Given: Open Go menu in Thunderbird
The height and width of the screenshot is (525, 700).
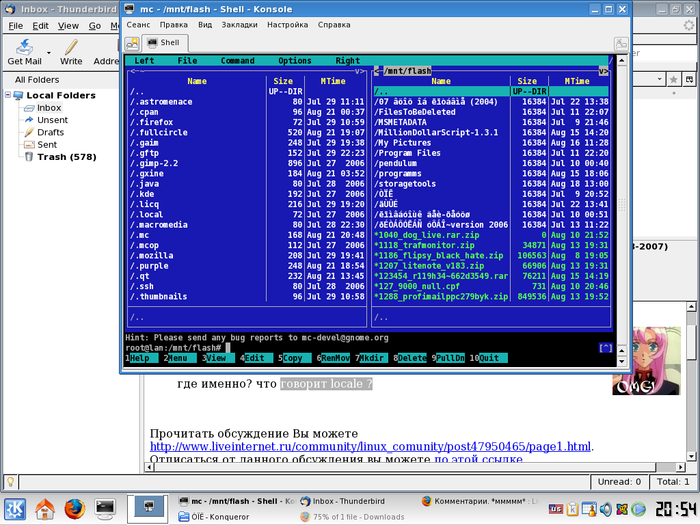Looking at the screenshot, I should (x=94, y=26).
